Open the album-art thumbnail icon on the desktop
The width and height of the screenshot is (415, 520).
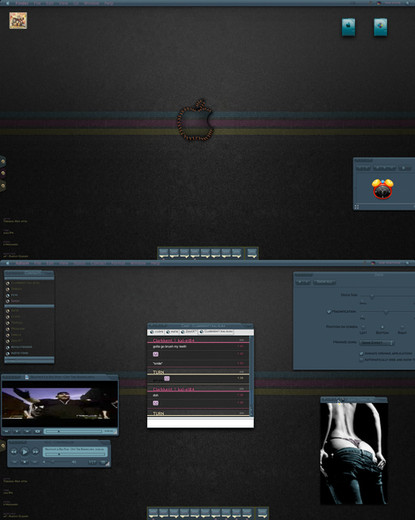point(18,21)
